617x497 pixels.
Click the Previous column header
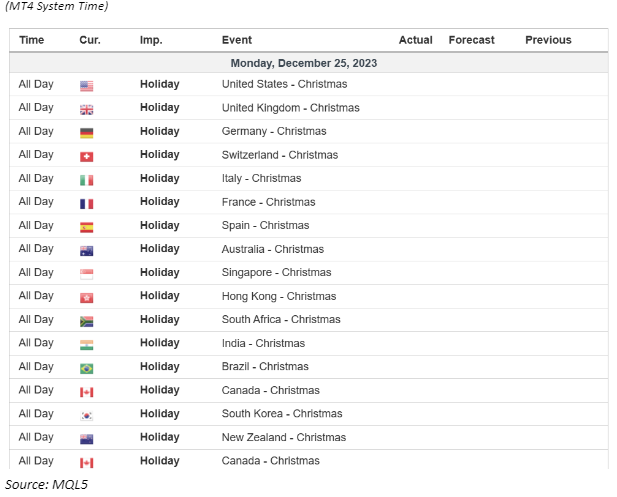548,40
